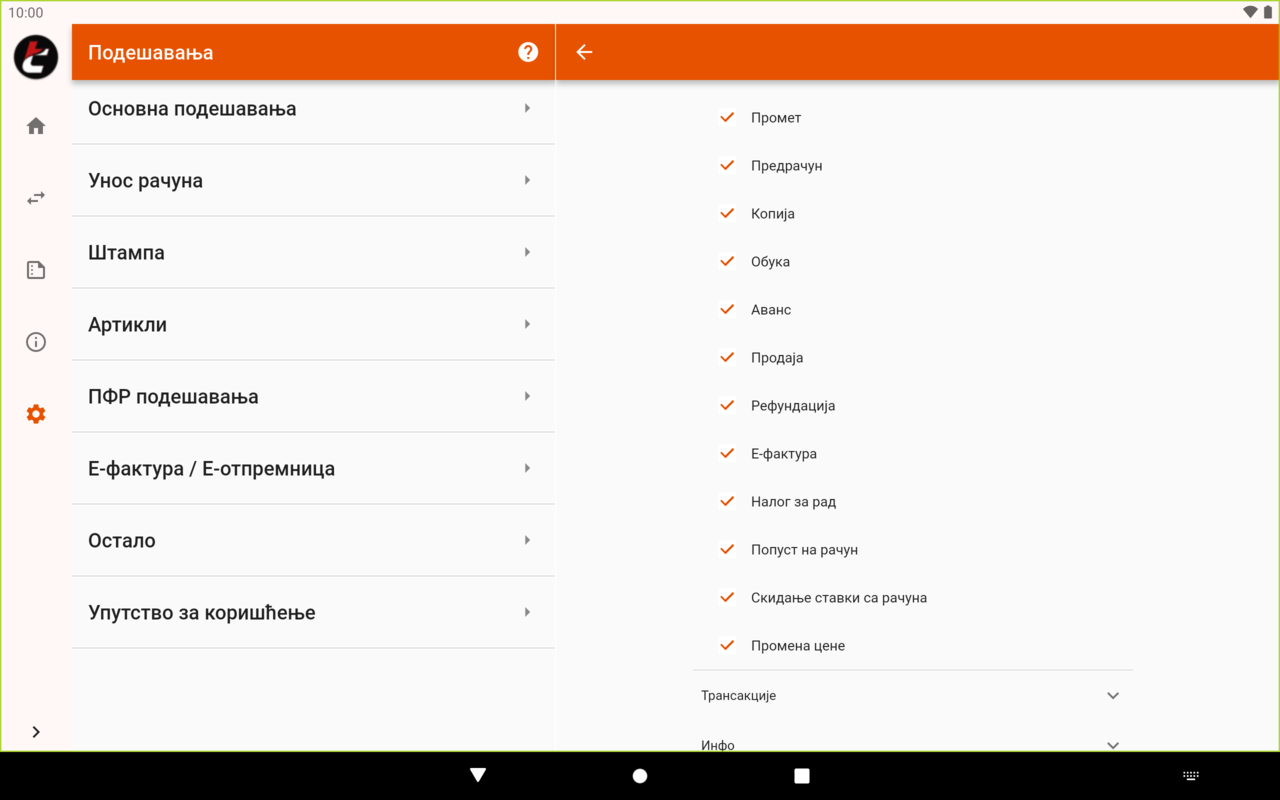Disable the Рефундација checkbox
Viewport: 1280px width, 800px height.
click(727, 405)
